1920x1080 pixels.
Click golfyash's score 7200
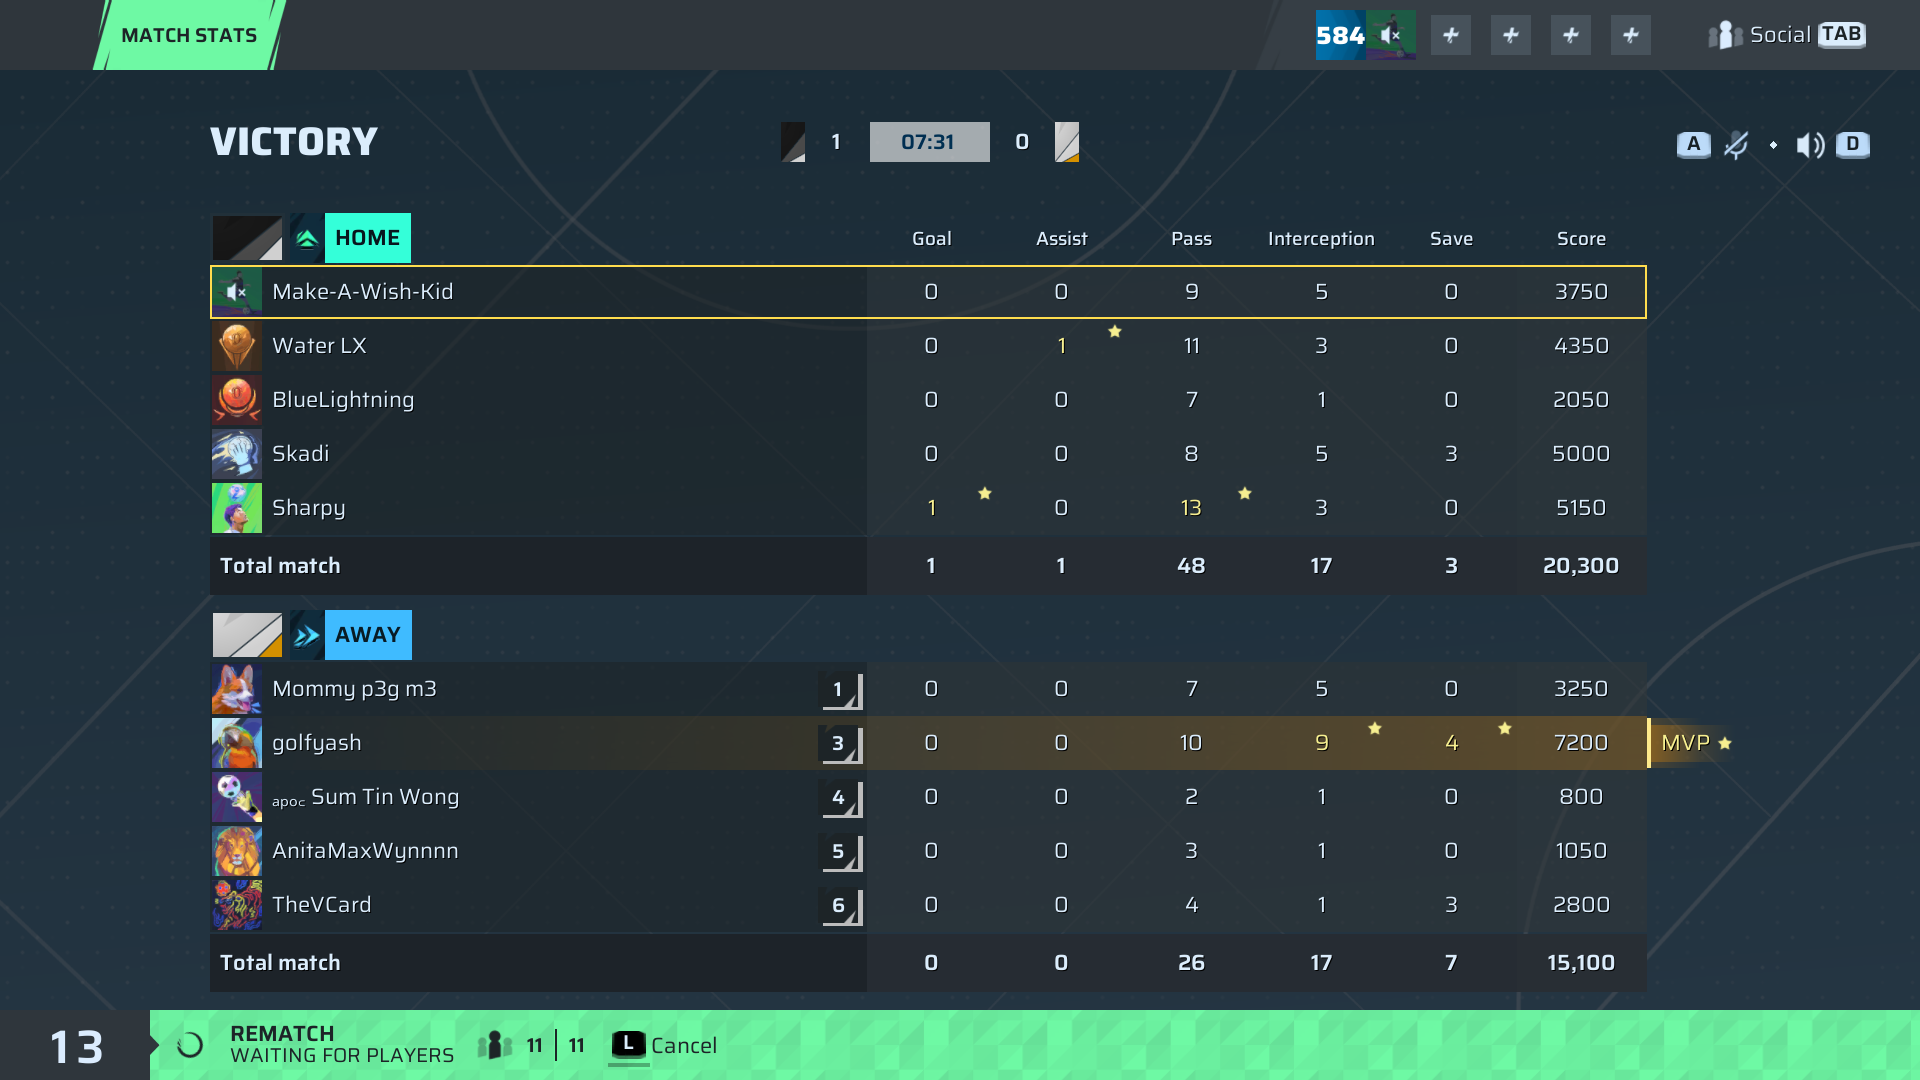[1581, 743]
